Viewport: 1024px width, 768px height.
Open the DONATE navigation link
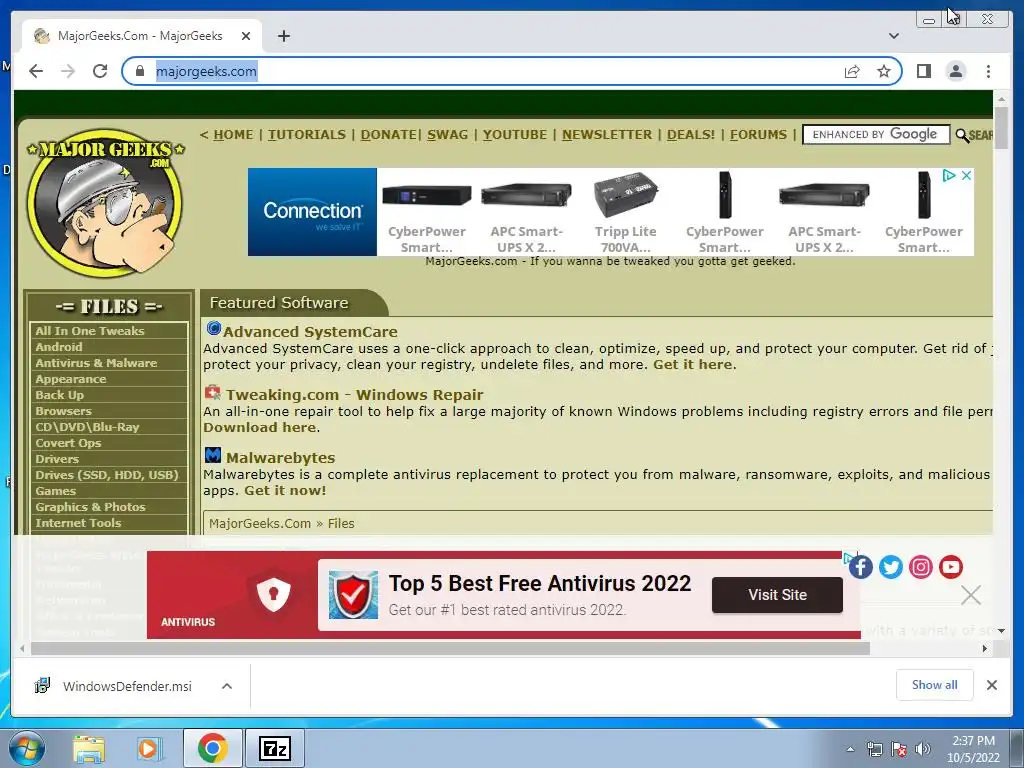(x=389, y=135)
